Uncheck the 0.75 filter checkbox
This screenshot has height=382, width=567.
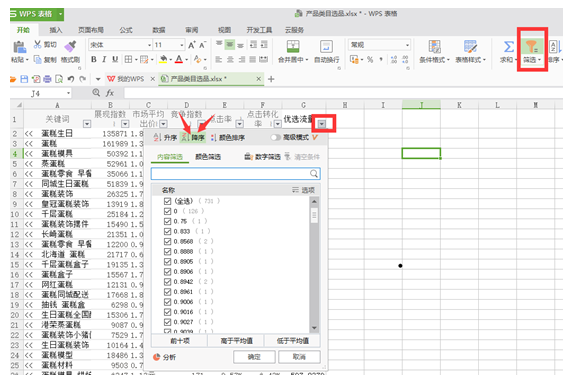tap(167, 221)
